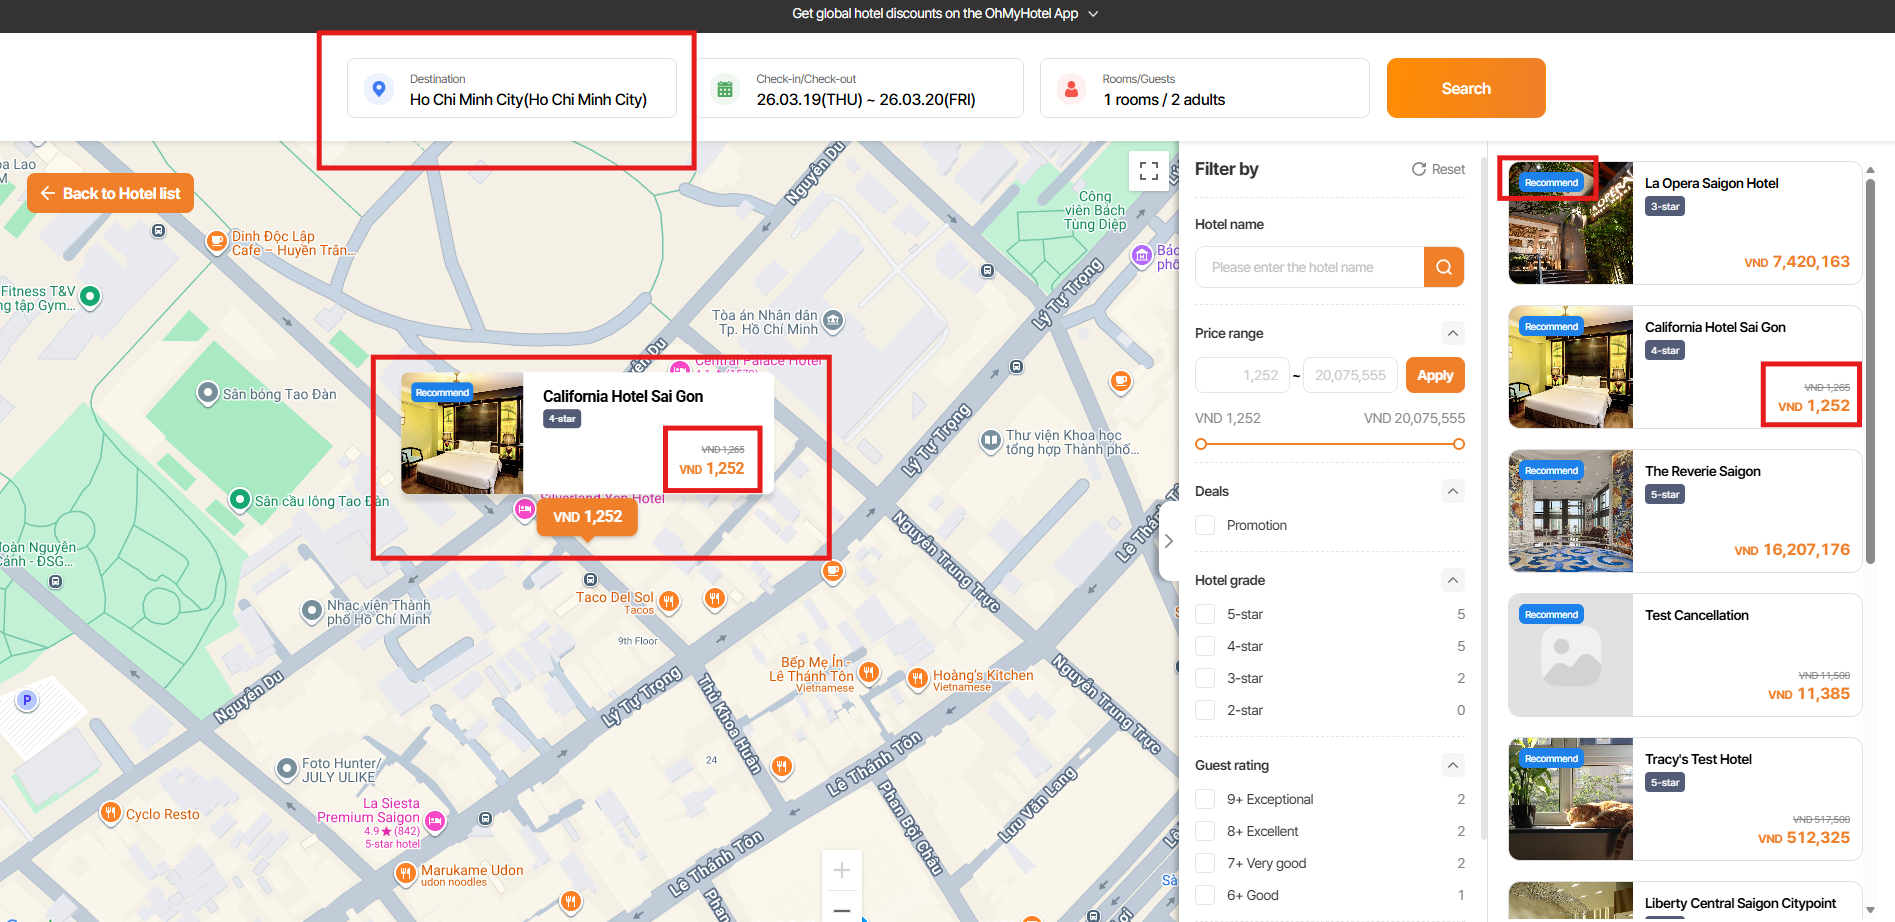The height and width of the screenshot is (922, 1895).
Task: Open the Destination selector
Action: 512,88
